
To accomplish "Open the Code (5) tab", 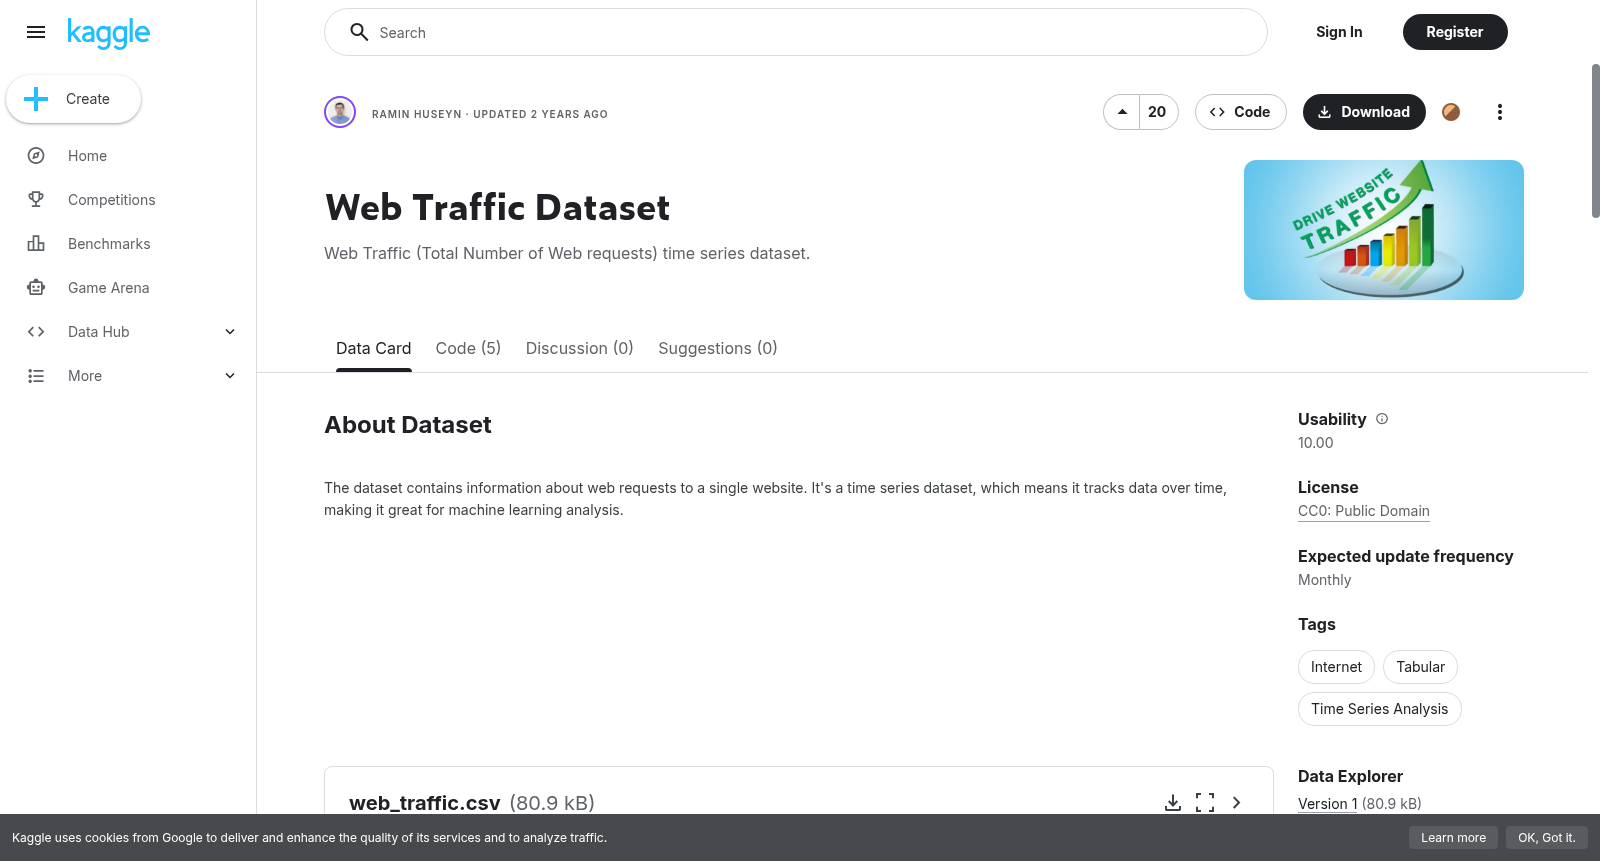I will point(468,348).
